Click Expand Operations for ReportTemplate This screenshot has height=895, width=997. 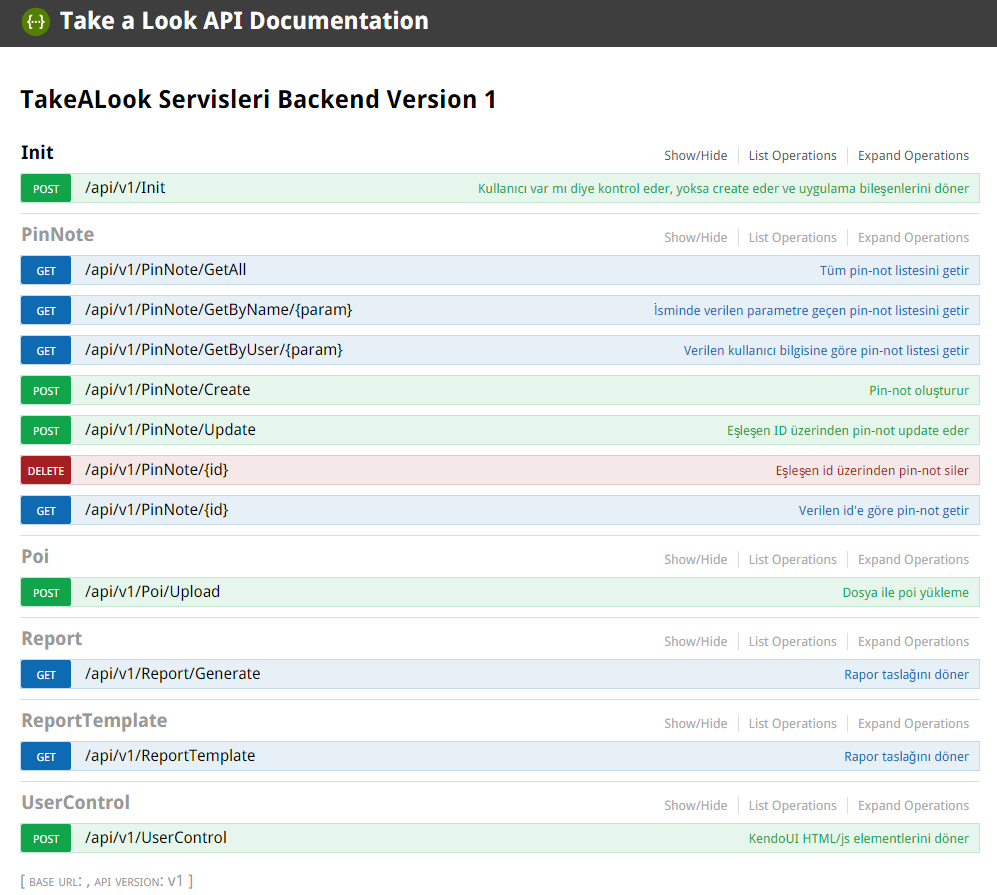click(913, 724)
